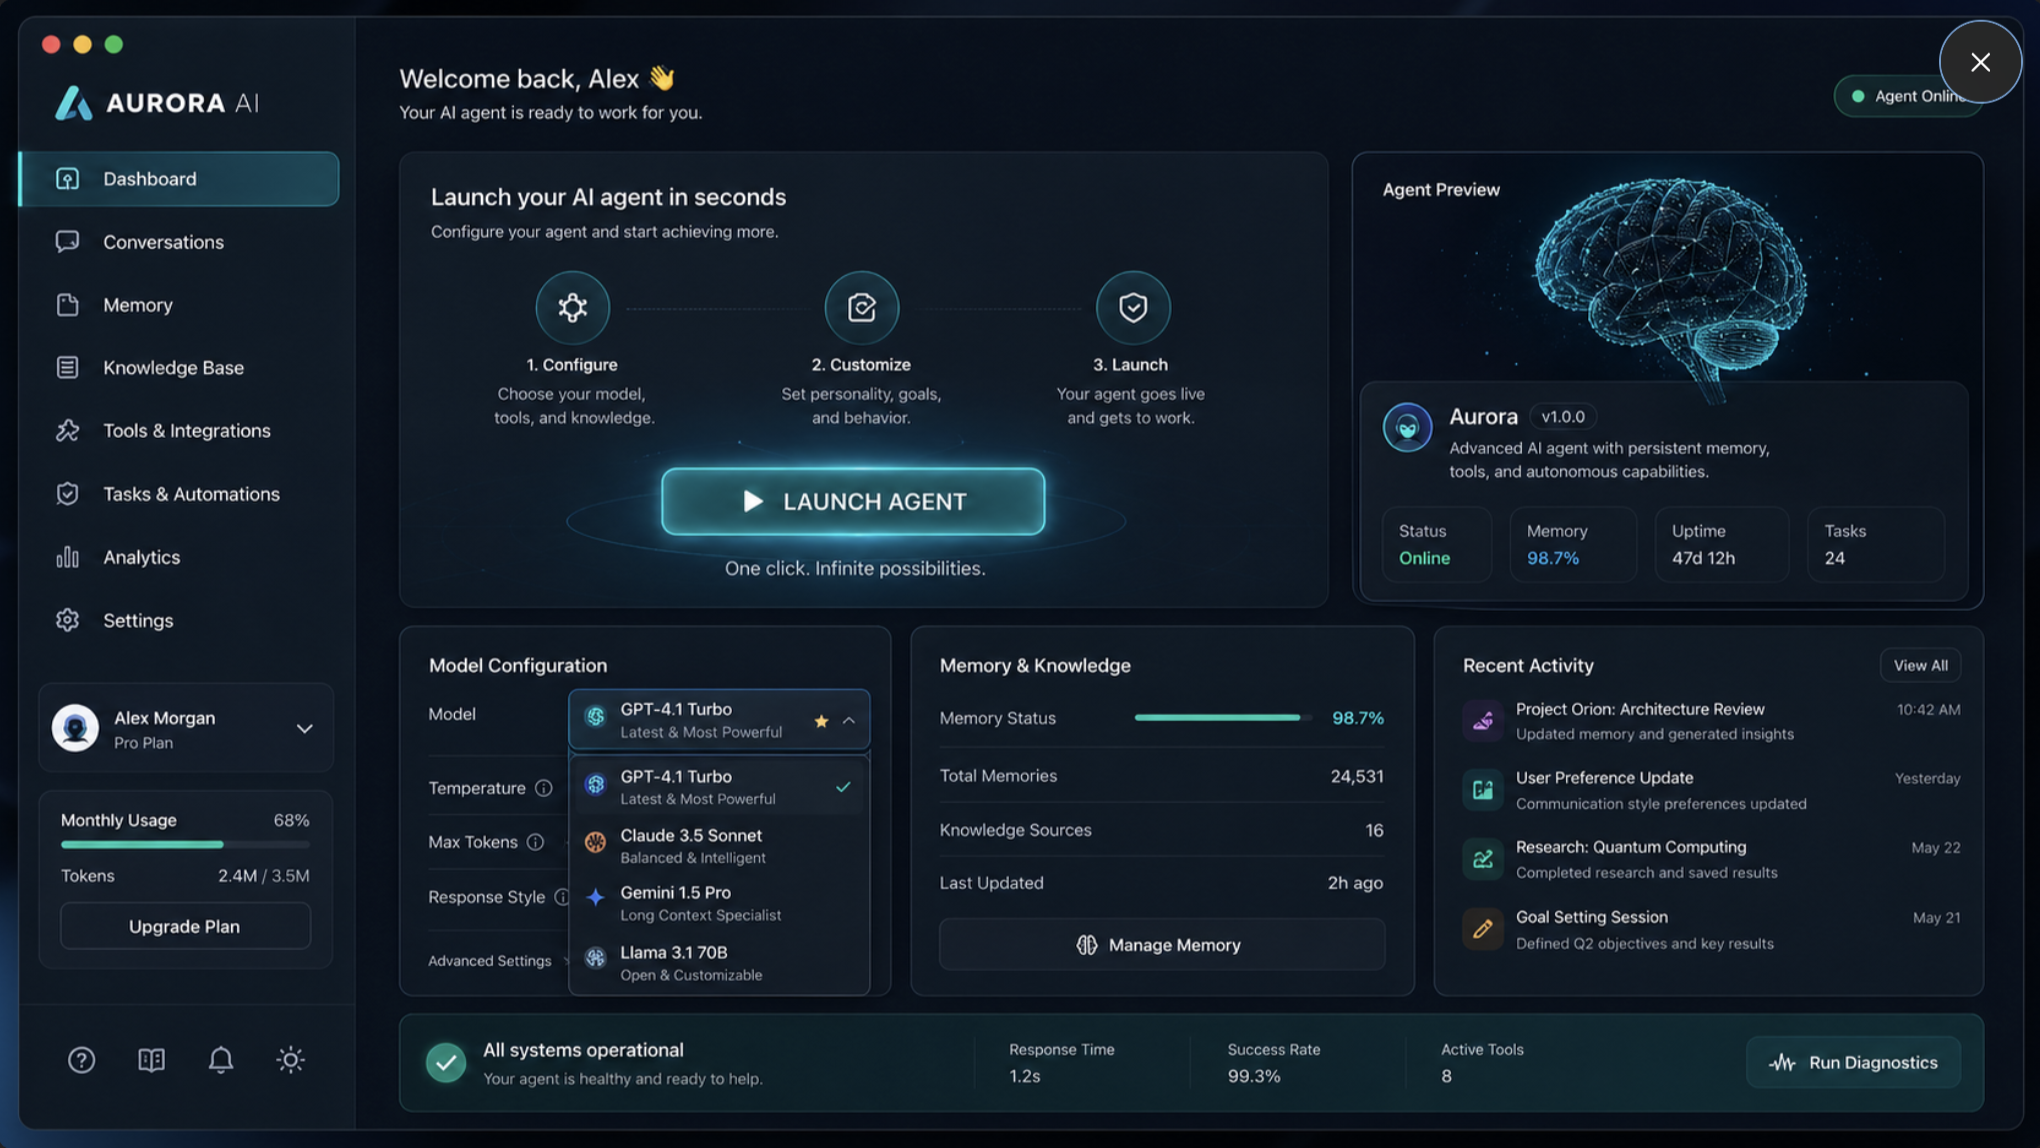
Task: Open the Conversations section
Action: [x=163, y=241]
